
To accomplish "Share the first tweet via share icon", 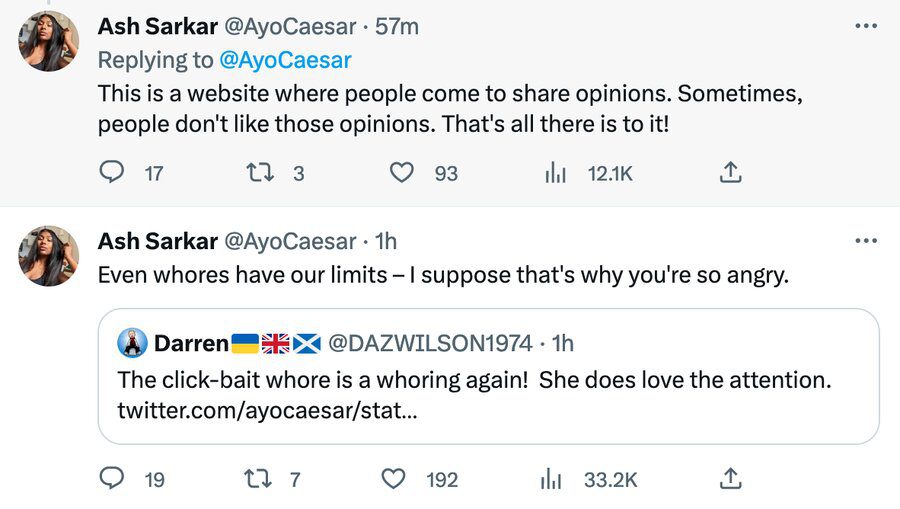I will click(731, 173).
